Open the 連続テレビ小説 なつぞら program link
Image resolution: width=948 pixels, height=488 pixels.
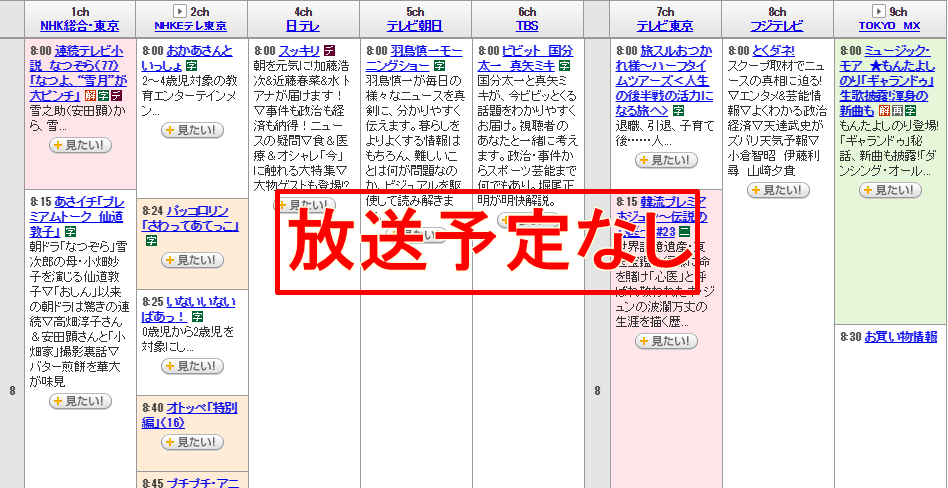pyautogui.click(x=77, y=73)
